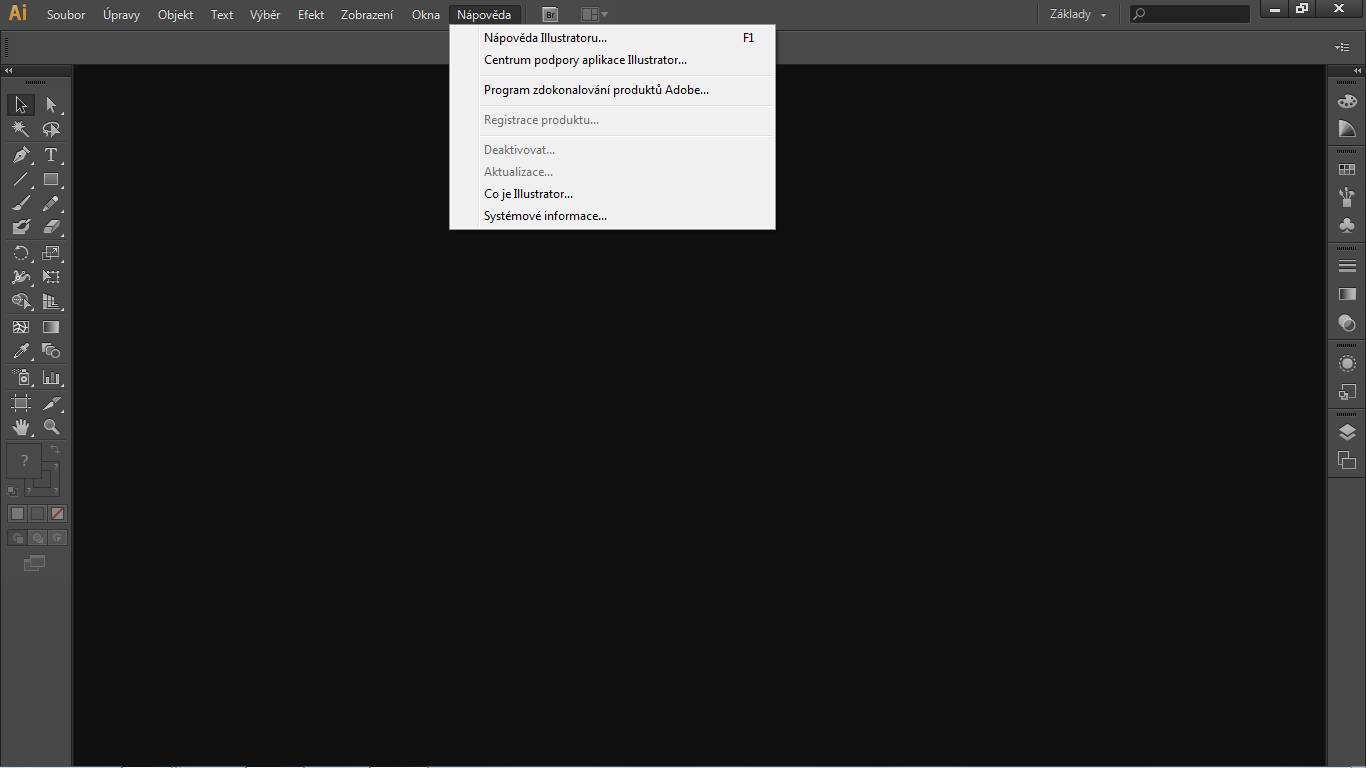Choose the Lasso tool
The height and width of the screenshot is (768, 1366).
coord(51,130)
